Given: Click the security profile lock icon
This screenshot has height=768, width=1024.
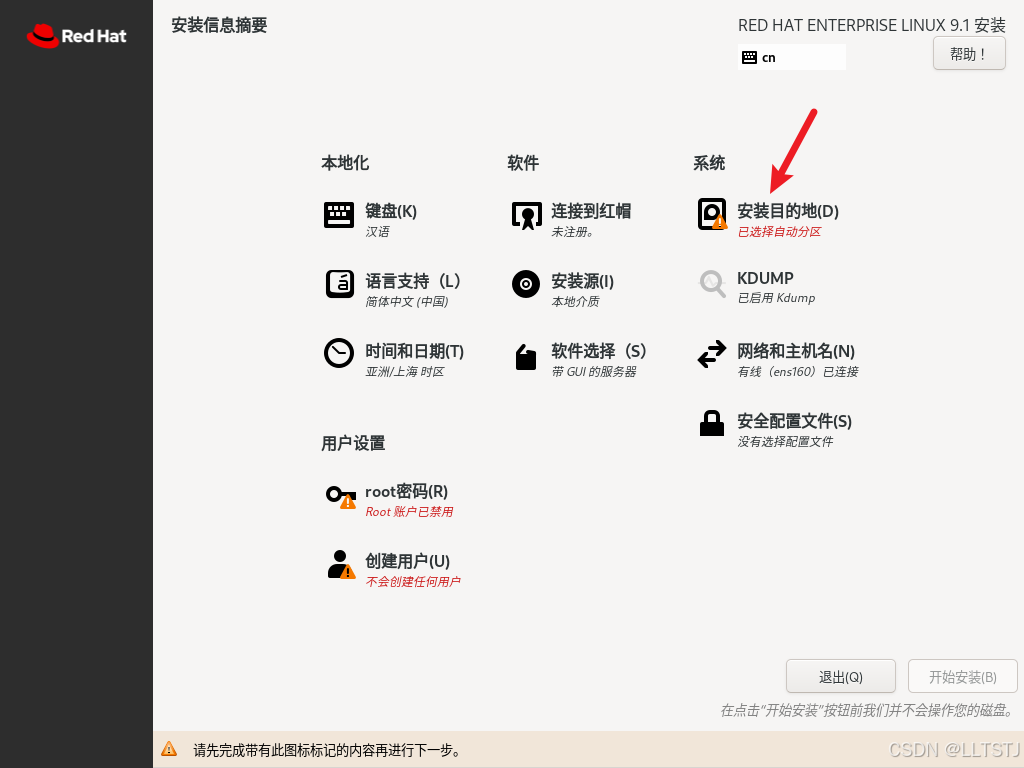Looking at the screenshot, I should 712,423.
